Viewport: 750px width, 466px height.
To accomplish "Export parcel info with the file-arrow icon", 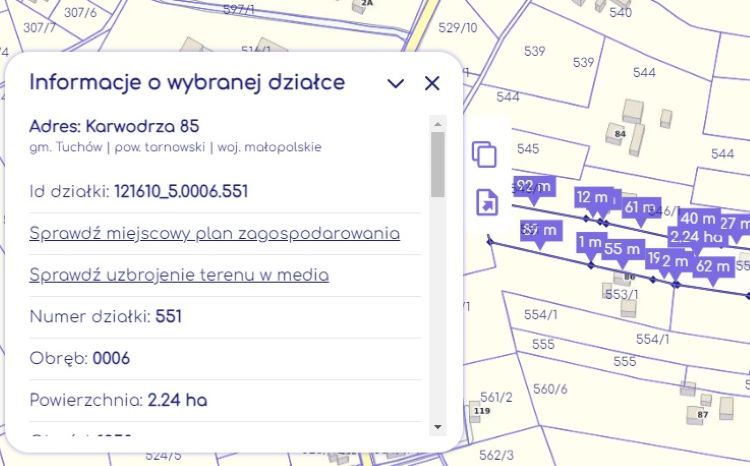I will [x=487, y=202].
